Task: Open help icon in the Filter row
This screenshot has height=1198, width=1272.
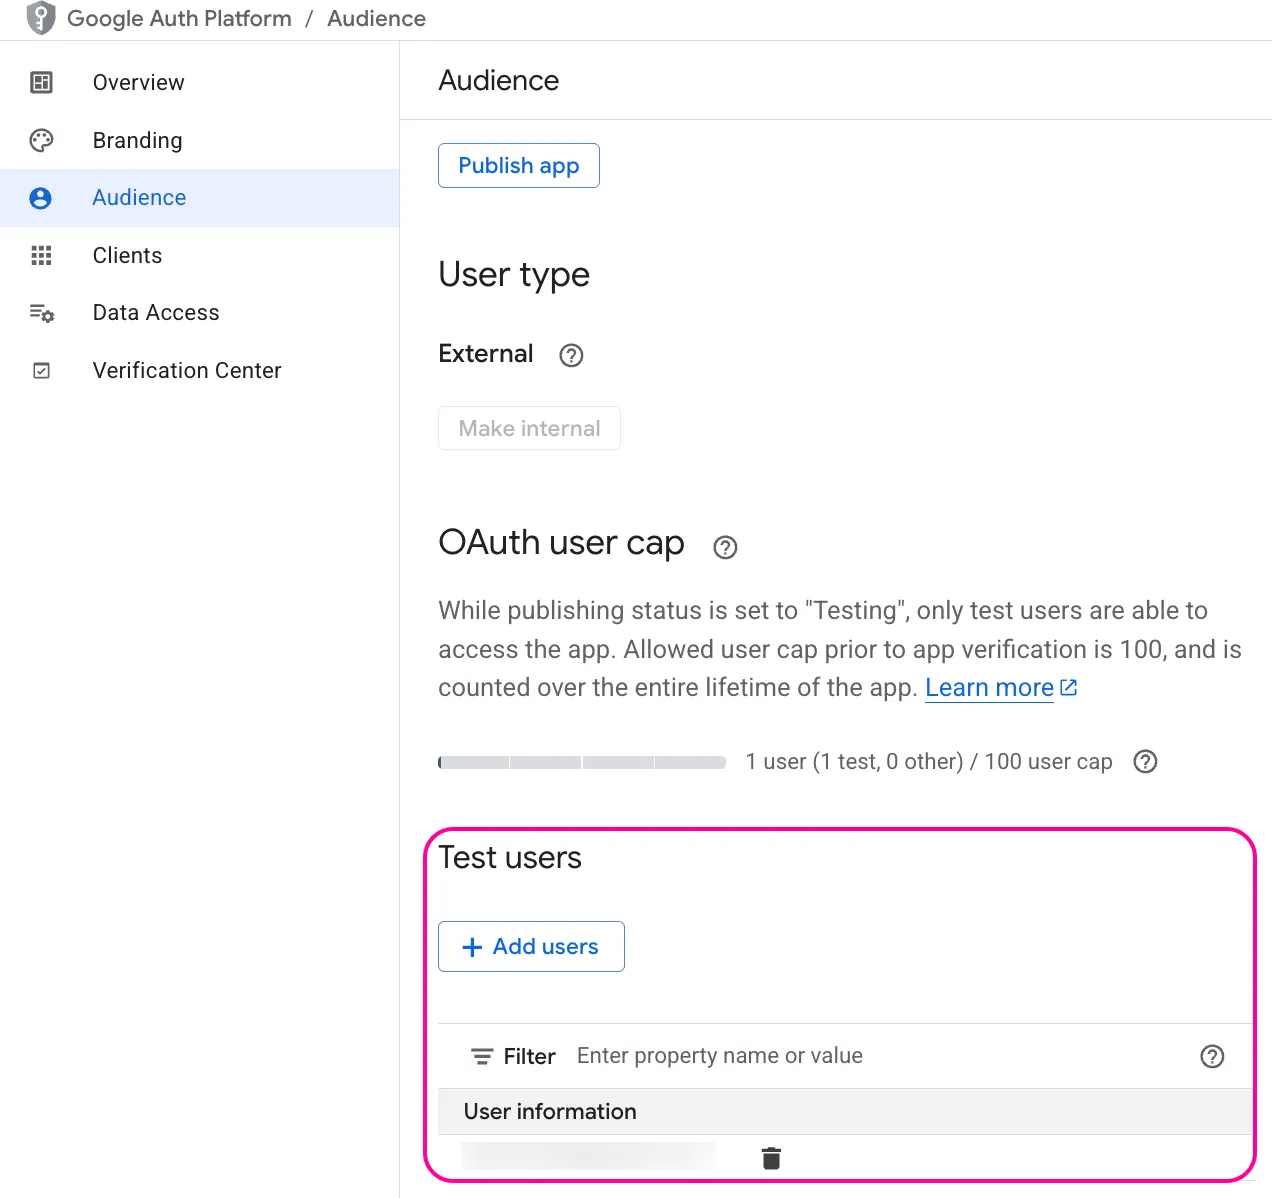Action: (1212, 1056)
